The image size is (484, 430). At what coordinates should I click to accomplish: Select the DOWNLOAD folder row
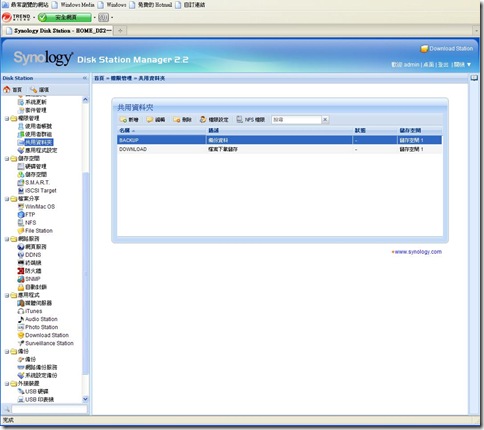pos(280,149)
